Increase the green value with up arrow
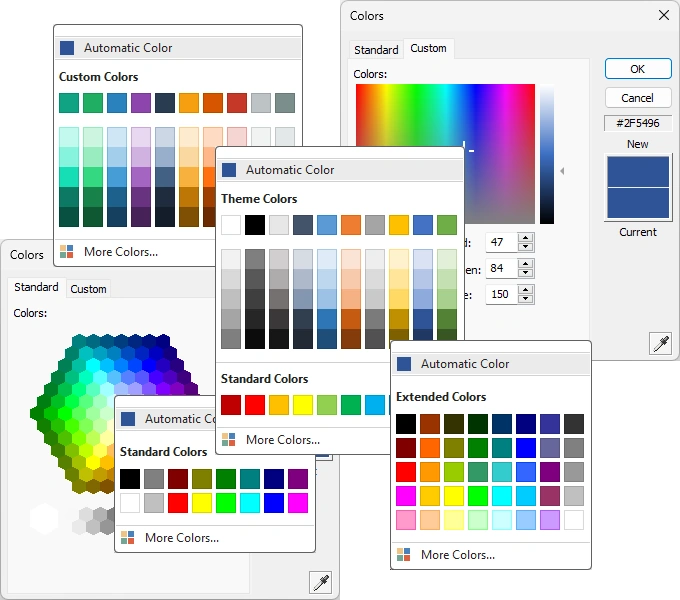680x600 pixels. point(526,264)
